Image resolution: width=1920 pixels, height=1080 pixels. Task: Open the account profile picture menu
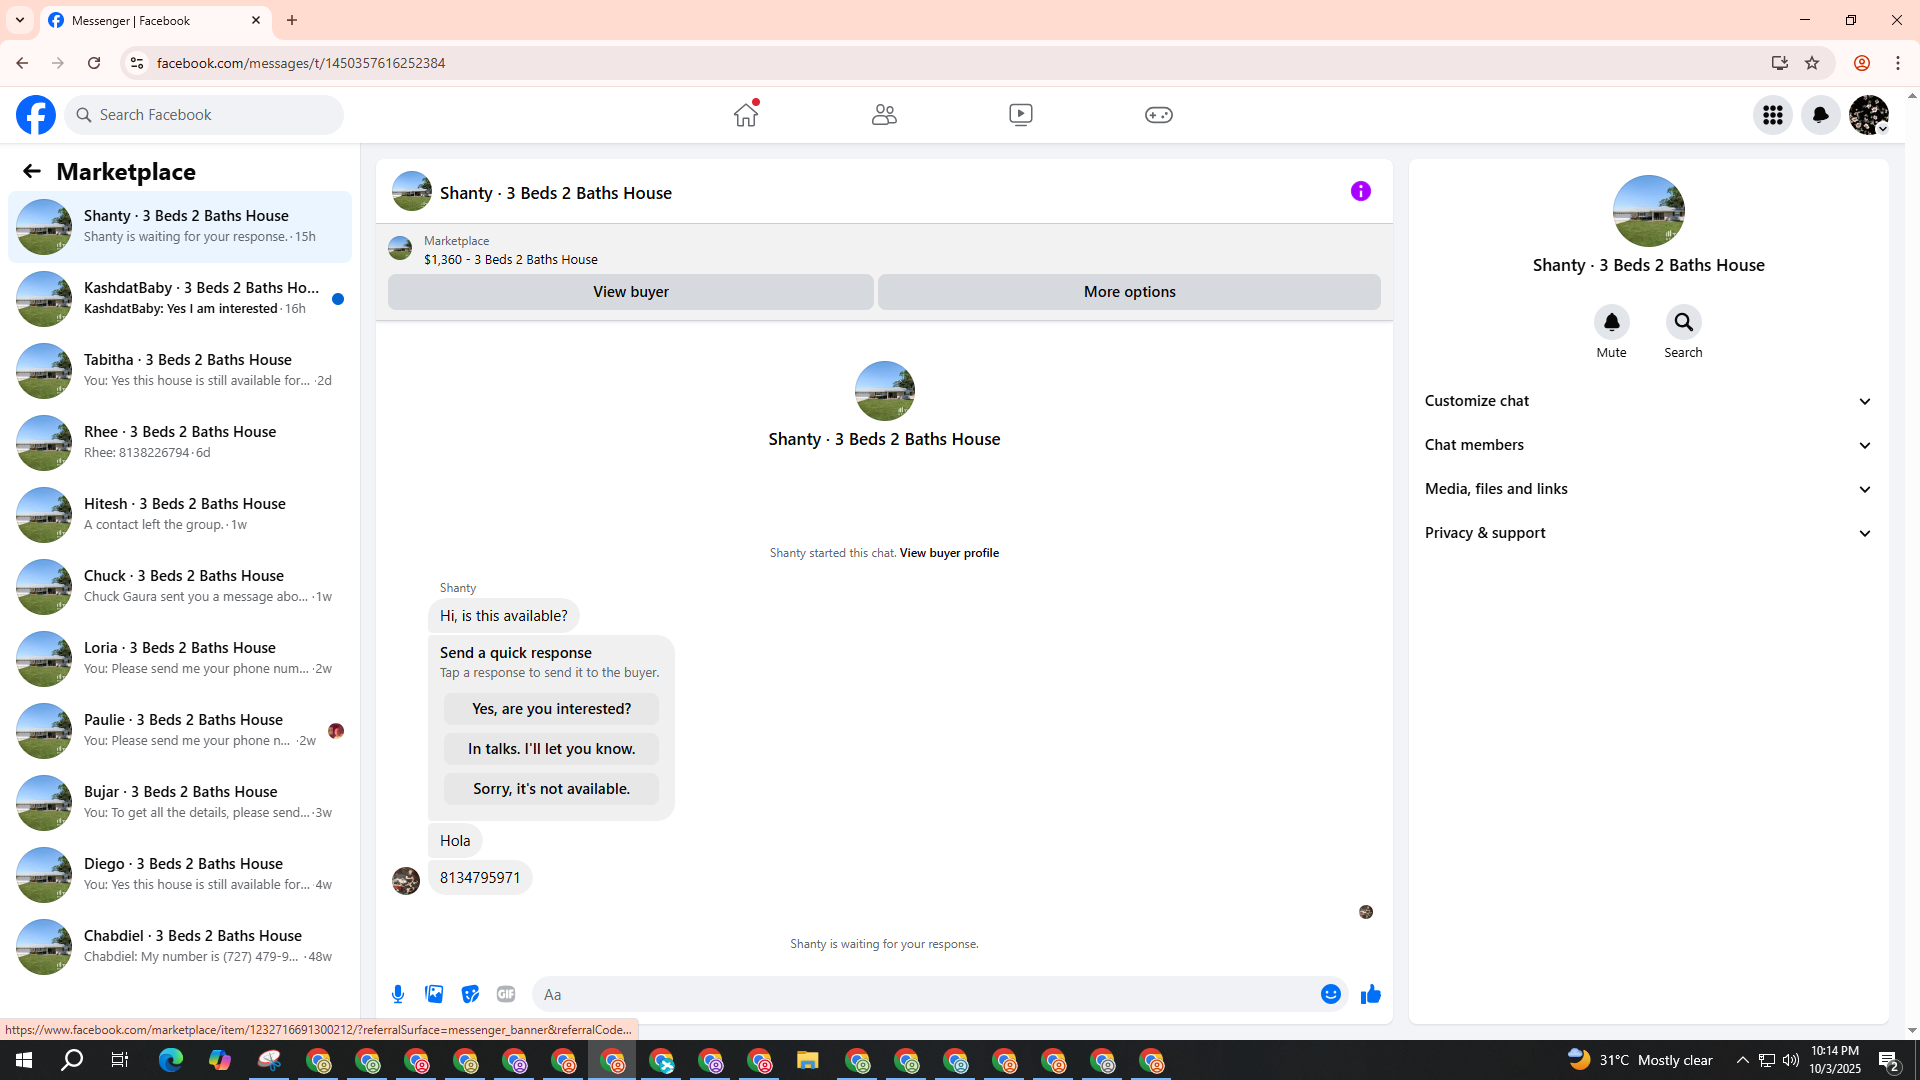tap(1869, 115)
